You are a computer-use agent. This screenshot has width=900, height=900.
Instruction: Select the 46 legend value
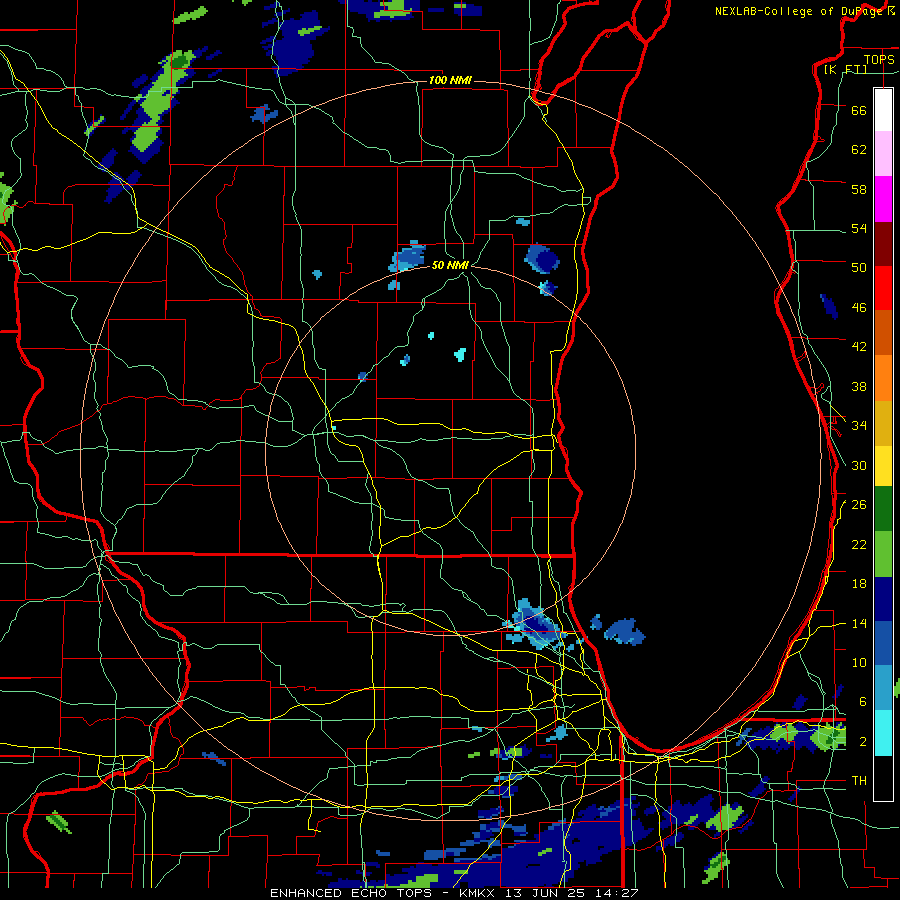click(x=859, y=308)
